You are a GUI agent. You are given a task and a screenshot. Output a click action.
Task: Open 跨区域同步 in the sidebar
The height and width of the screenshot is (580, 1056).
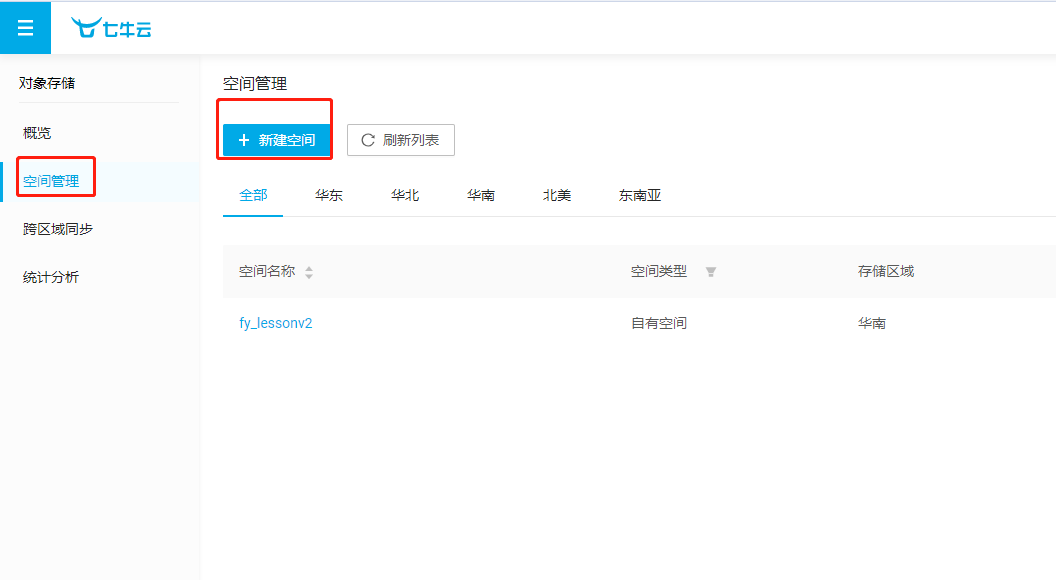click(x=58, y=229)
